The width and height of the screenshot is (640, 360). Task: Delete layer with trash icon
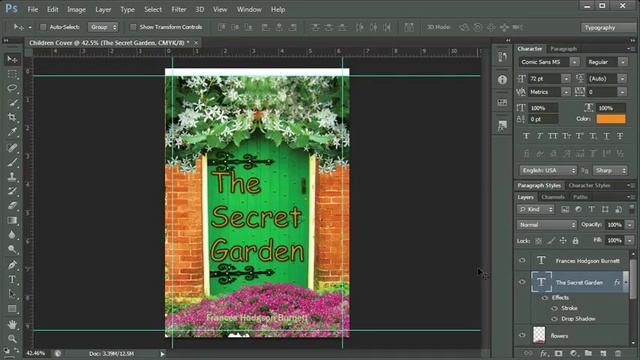click(x=618, y=353)
